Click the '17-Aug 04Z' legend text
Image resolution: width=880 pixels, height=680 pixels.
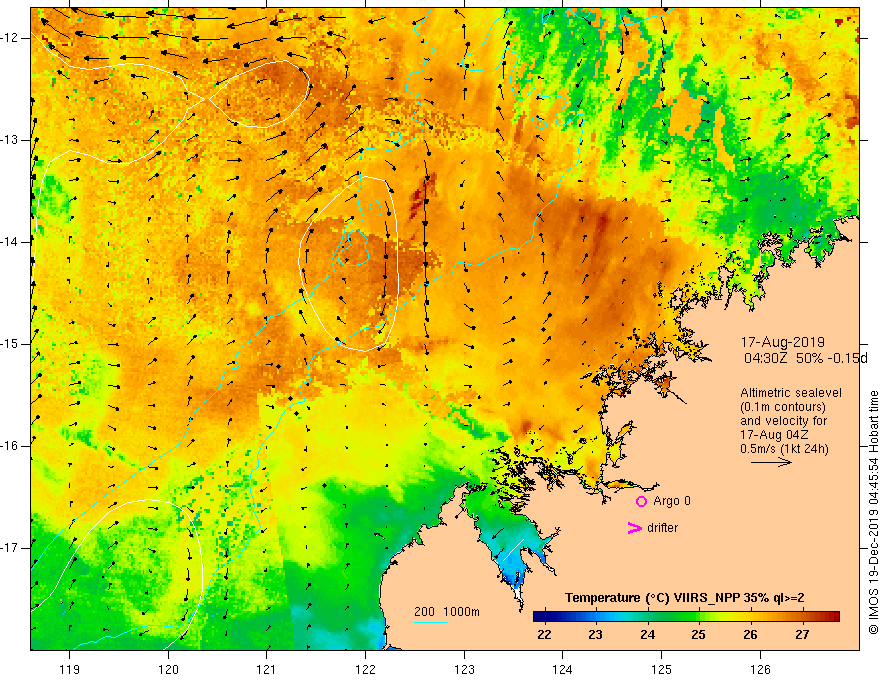pos(776,435)
